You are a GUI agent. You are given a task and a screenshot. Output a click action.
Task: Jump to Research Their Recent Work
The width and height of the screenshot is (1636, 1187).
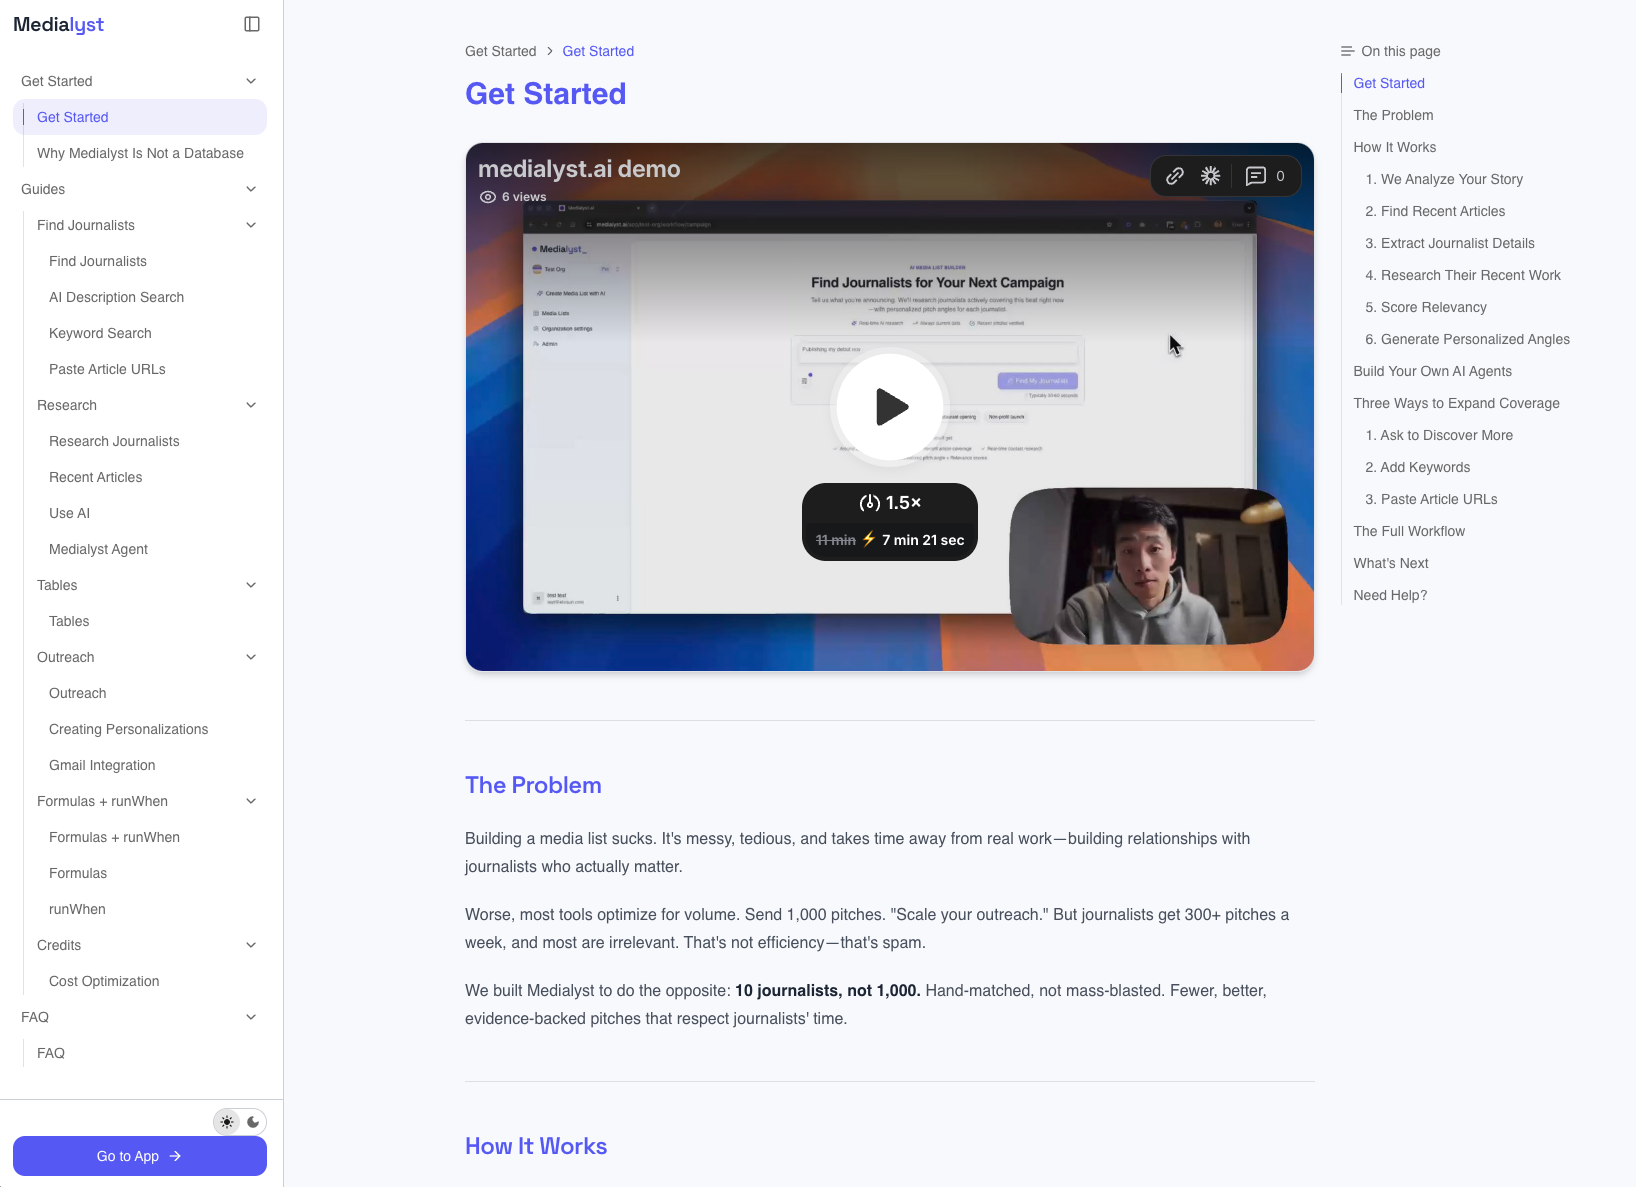pos(1463,275)
